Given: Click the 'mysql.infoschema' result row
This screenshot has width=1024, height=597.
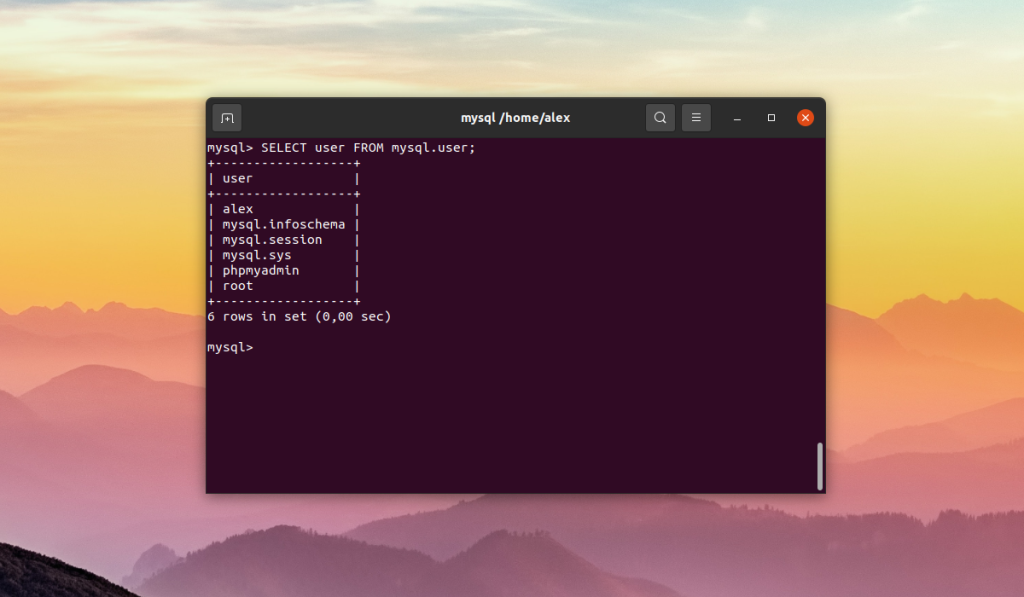Looking at the screenshot, I should click(283, 225).
